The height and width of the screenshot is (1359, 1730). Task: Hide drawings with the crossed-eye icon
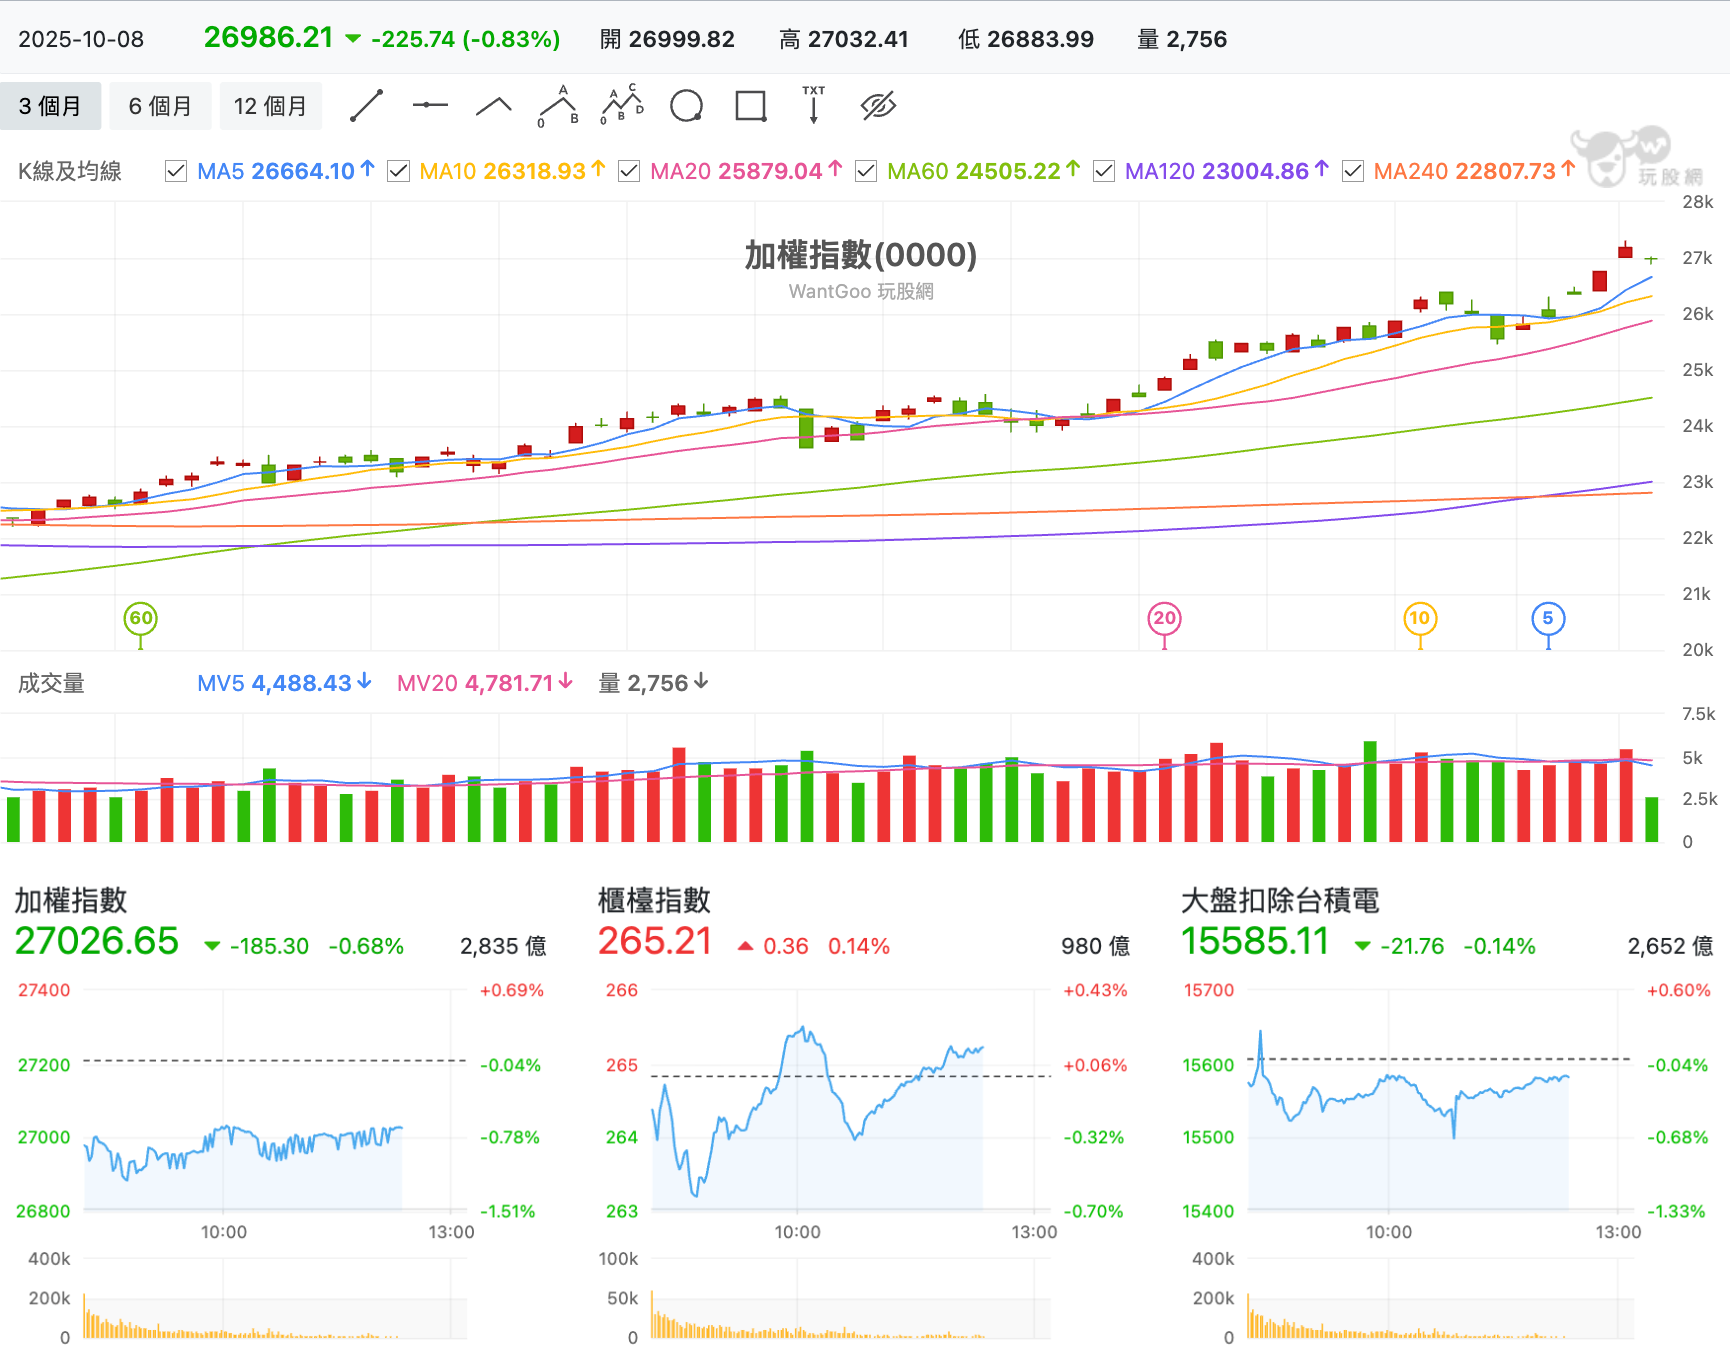(x=878, y=106)
